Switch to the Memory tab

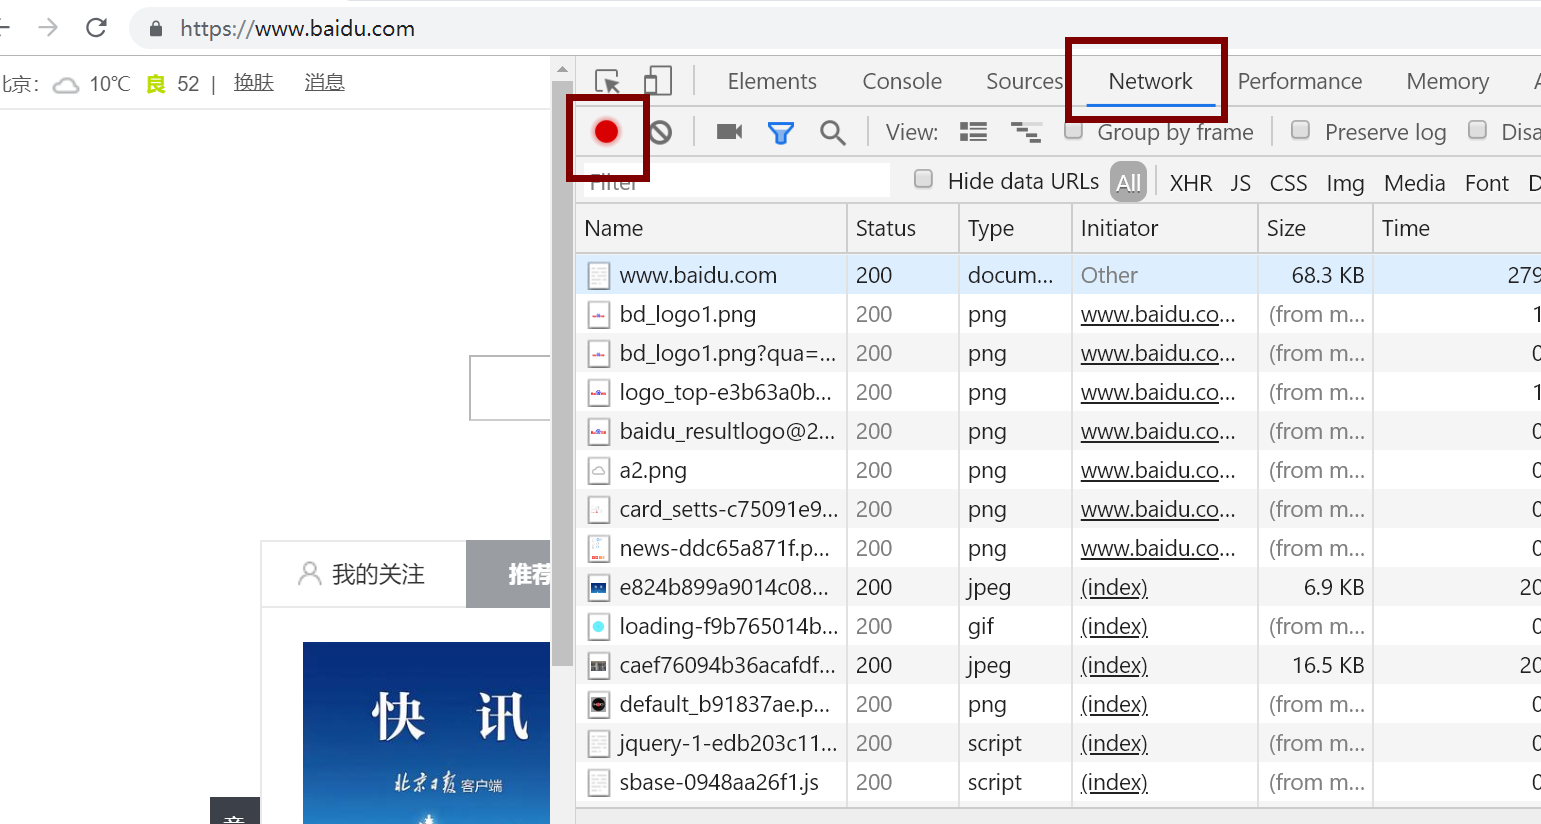1448,81
